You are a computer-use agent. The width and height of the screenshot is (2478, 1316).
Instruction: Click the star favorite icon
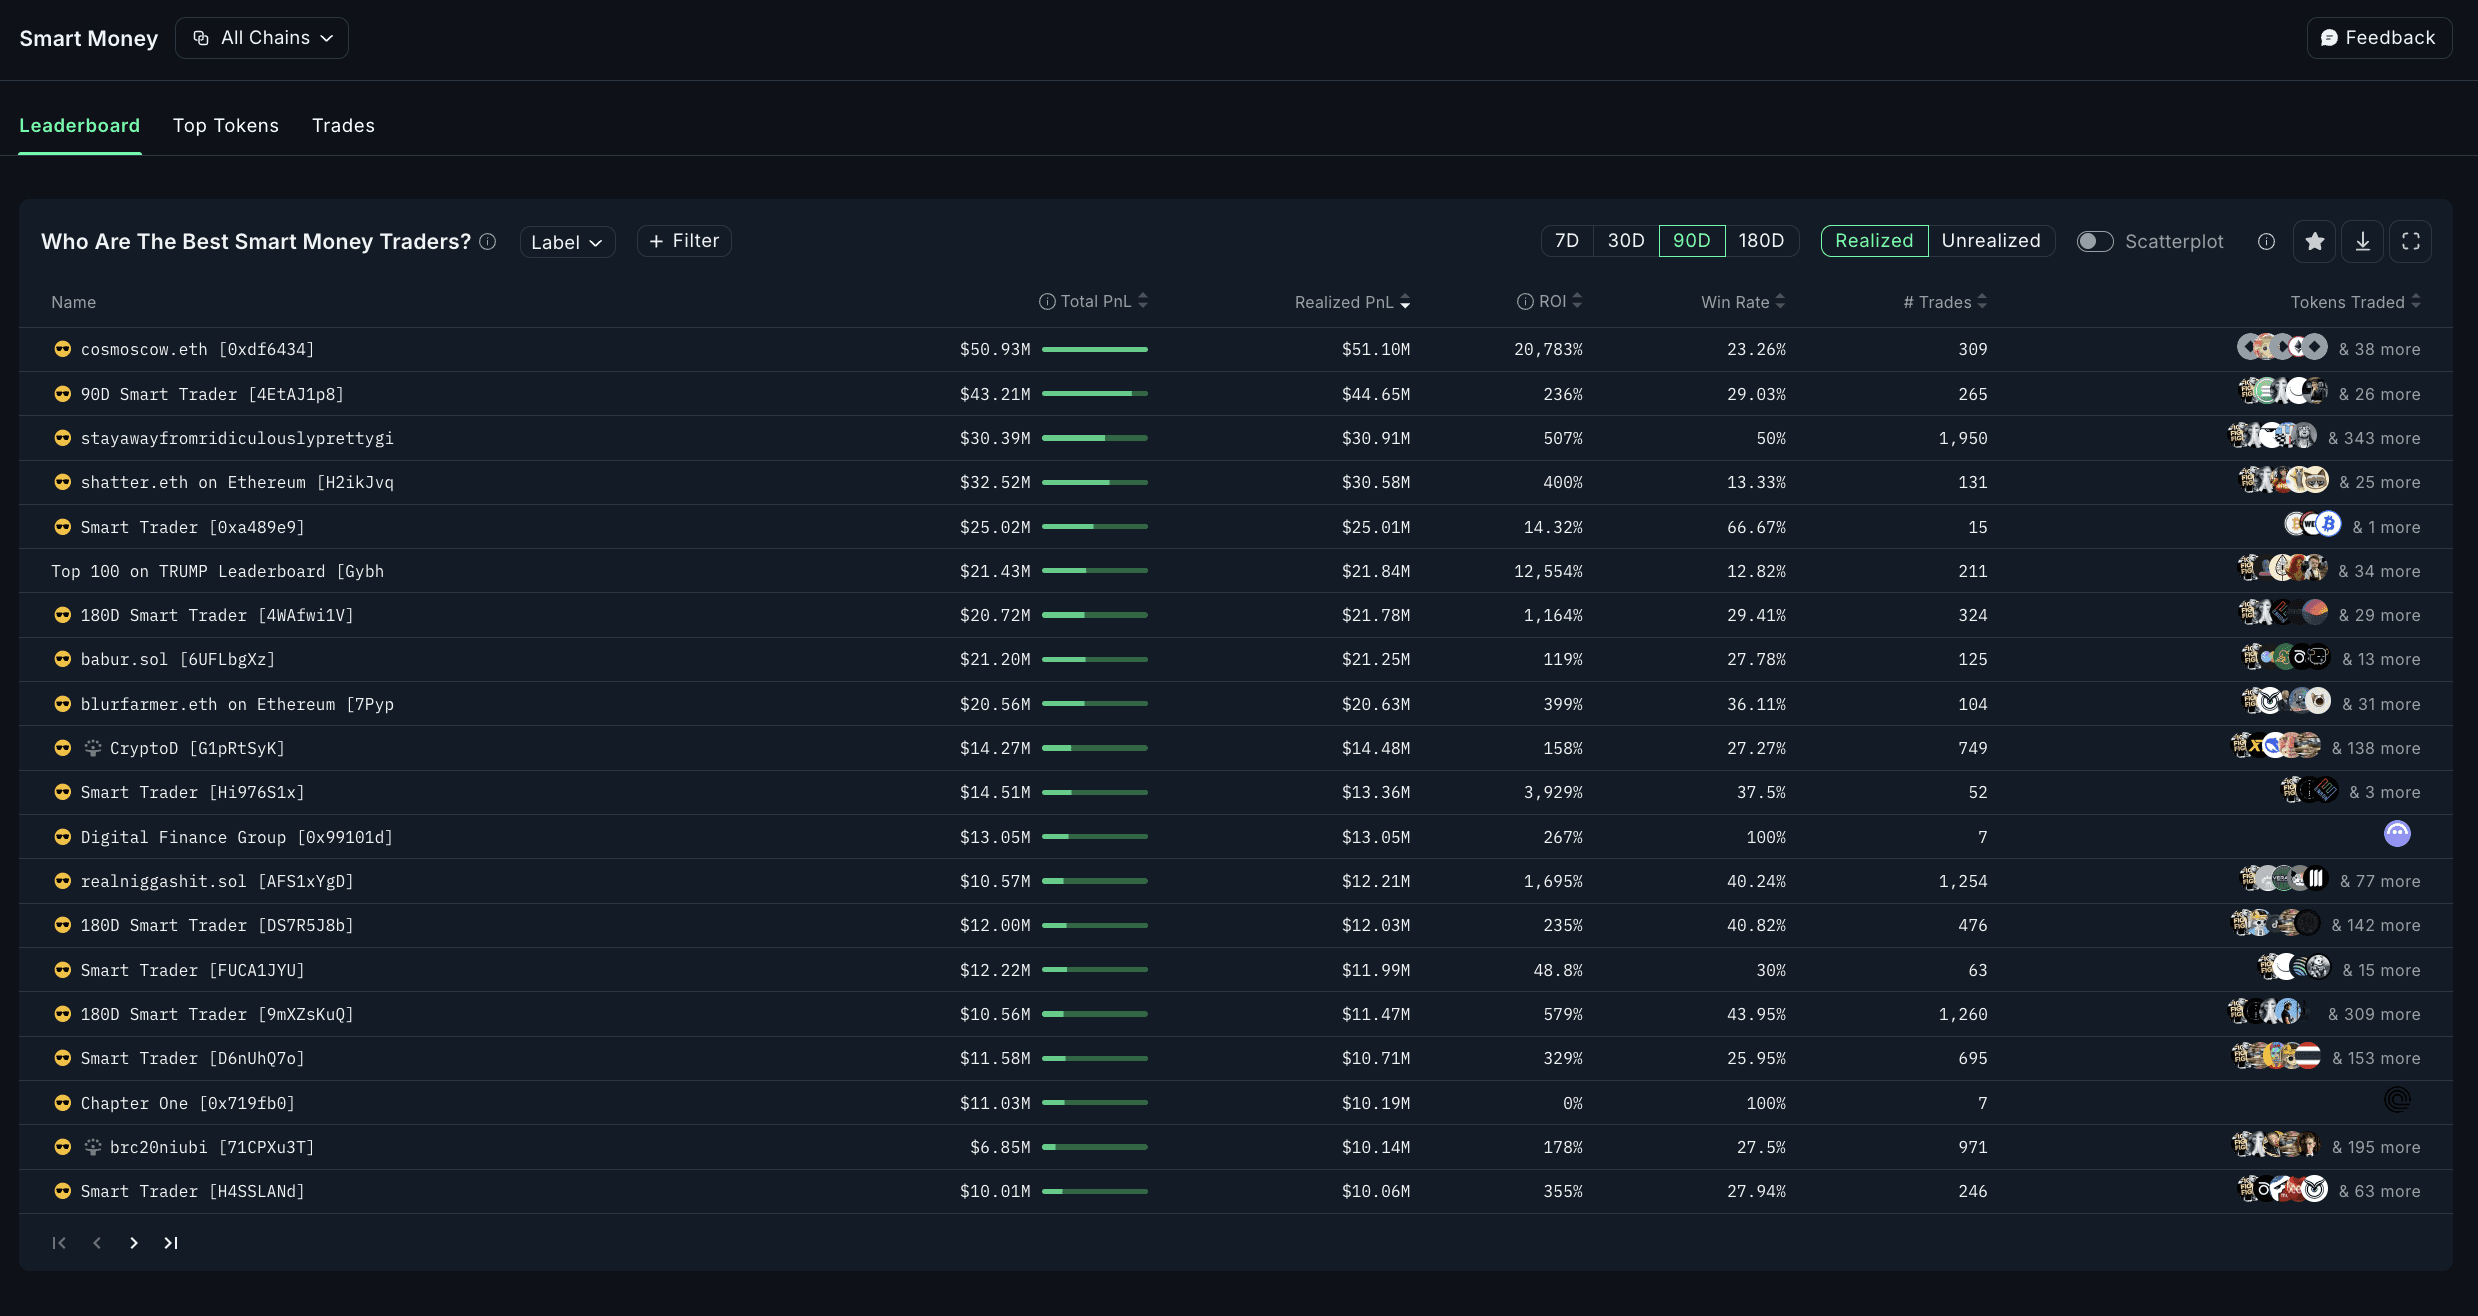point(2314,241)
